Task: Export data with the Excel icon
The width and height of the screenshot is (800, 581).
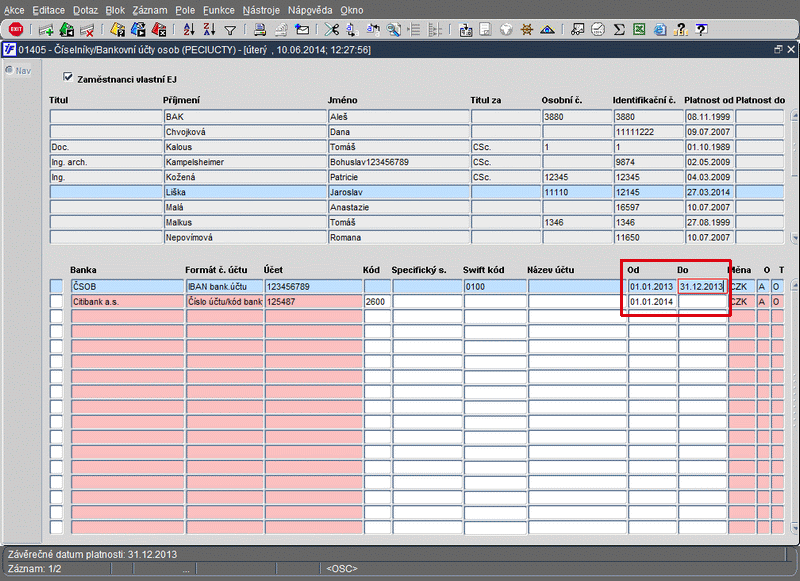Action: pos(638,30)
